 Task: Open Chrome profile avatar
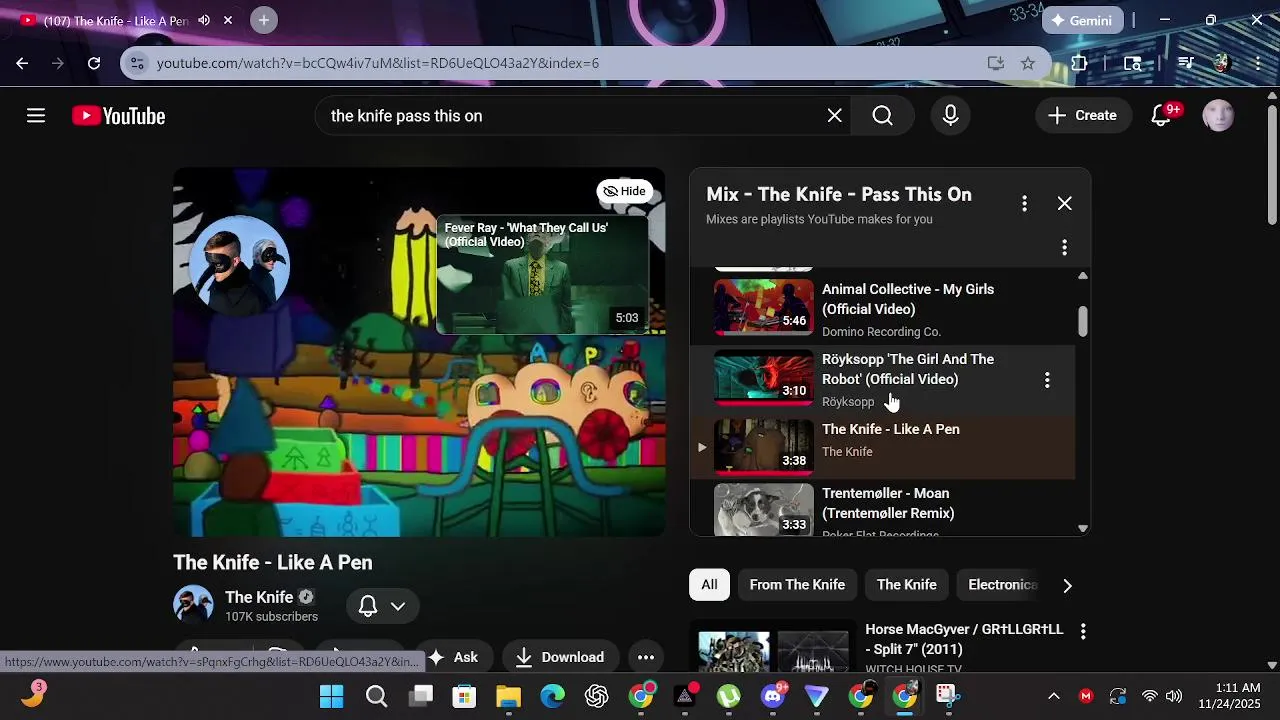[1221, 63]
